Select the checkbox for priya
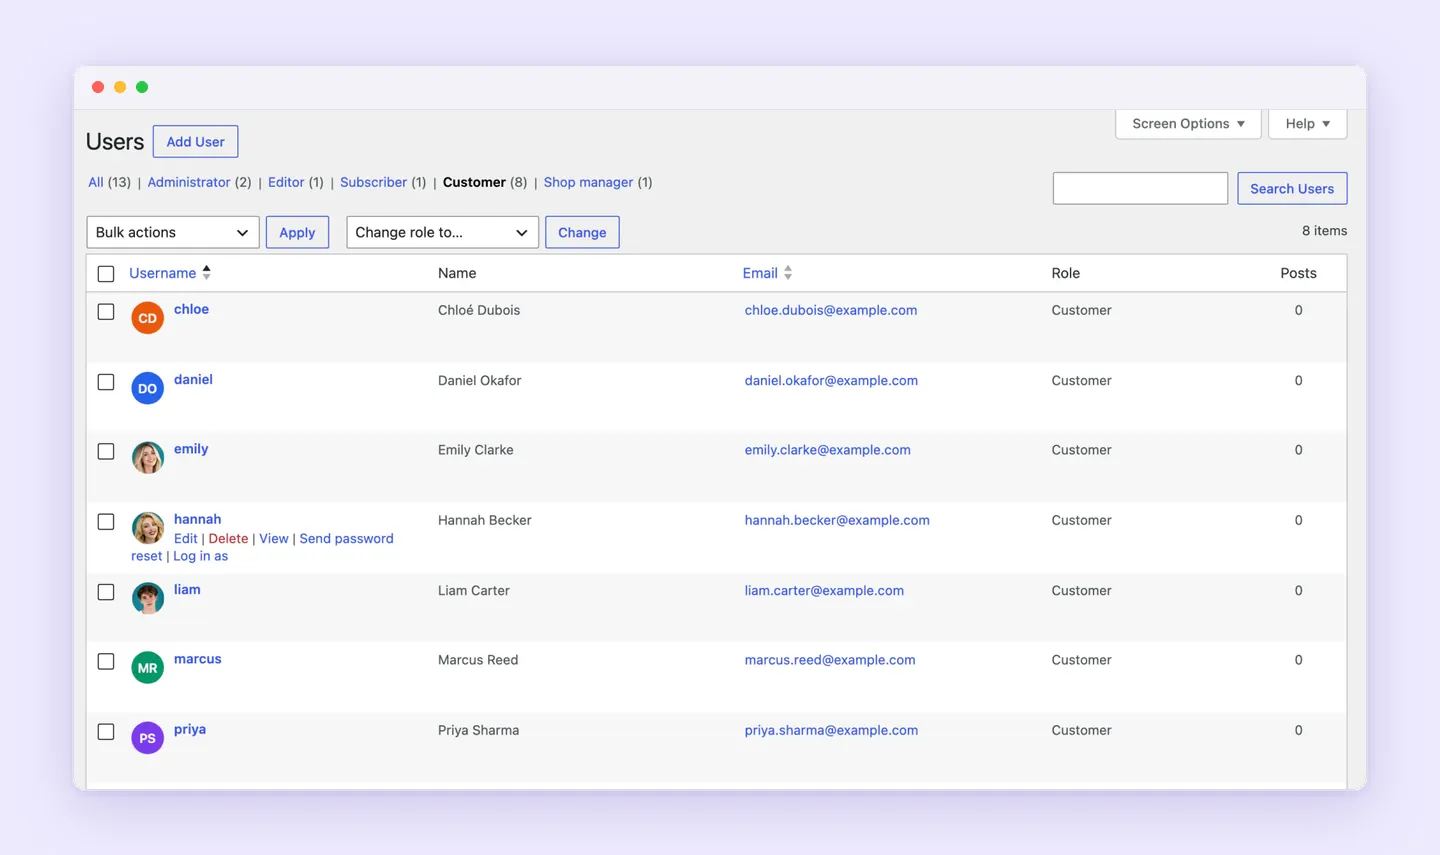 (x=106, y=731)
